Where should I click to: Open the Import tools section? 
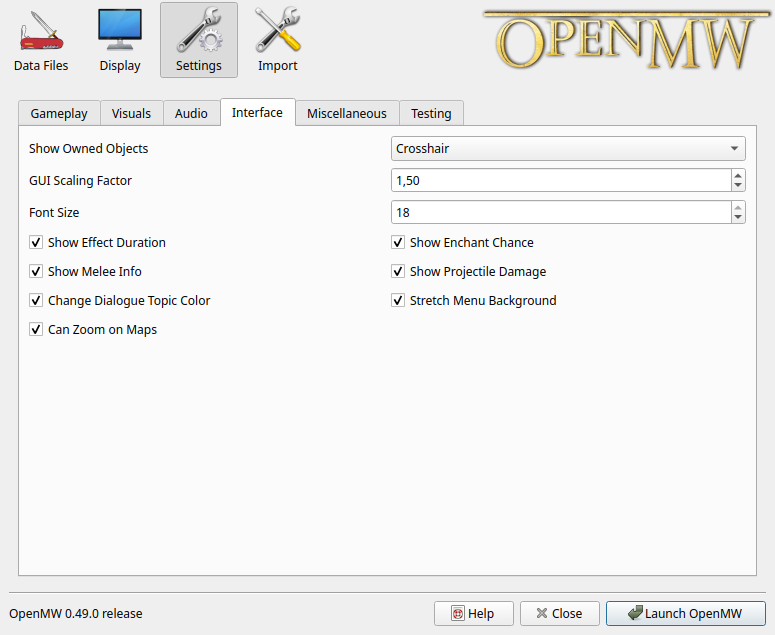point(278,41)
